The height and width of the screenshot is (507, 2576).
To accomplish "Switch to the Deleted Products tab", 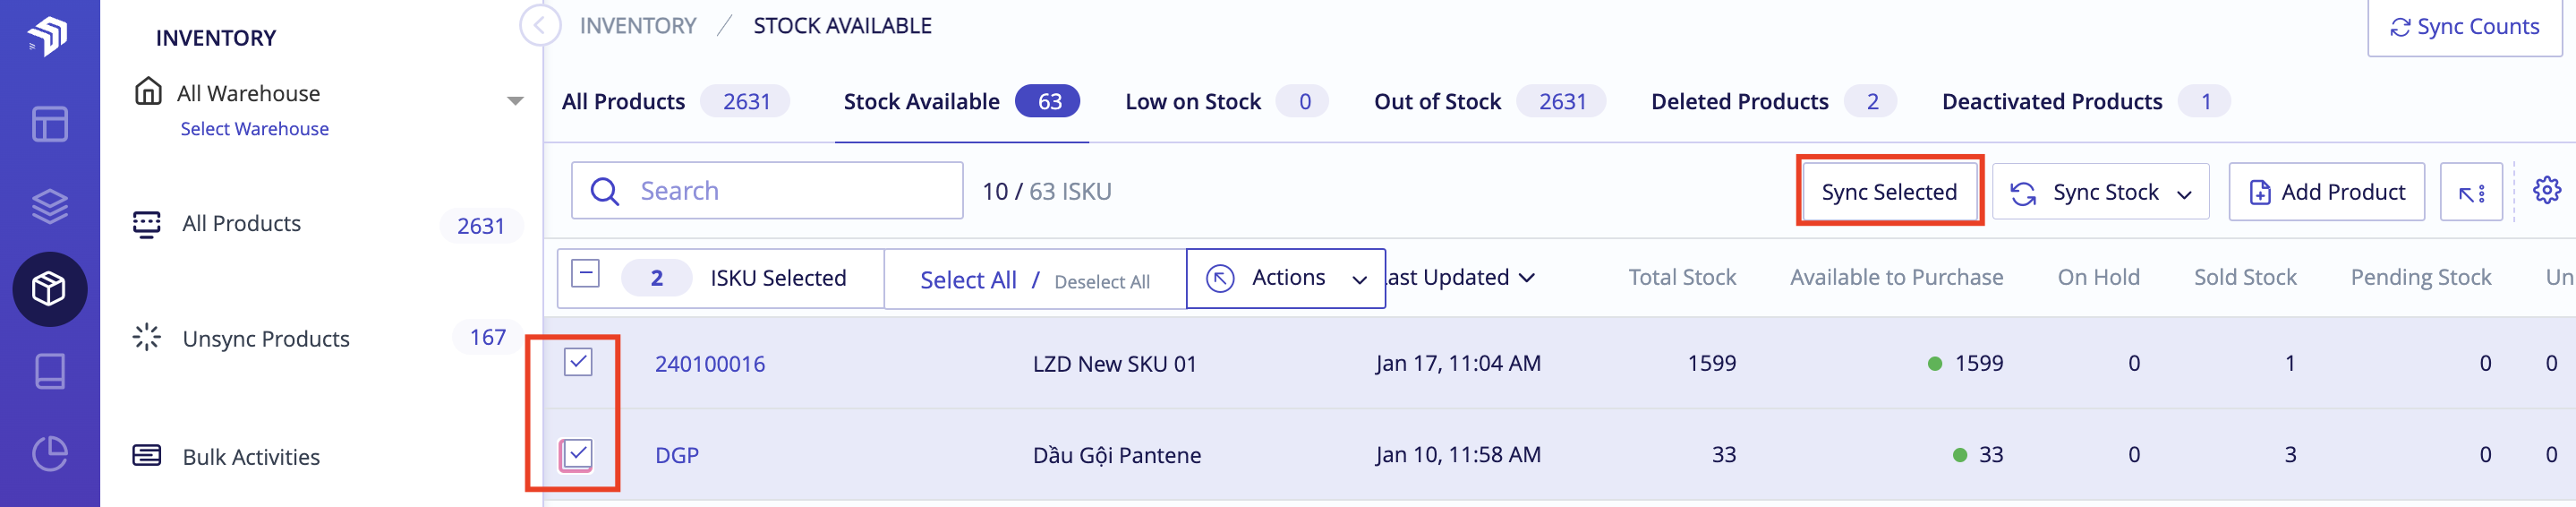I will [1739, 102].
